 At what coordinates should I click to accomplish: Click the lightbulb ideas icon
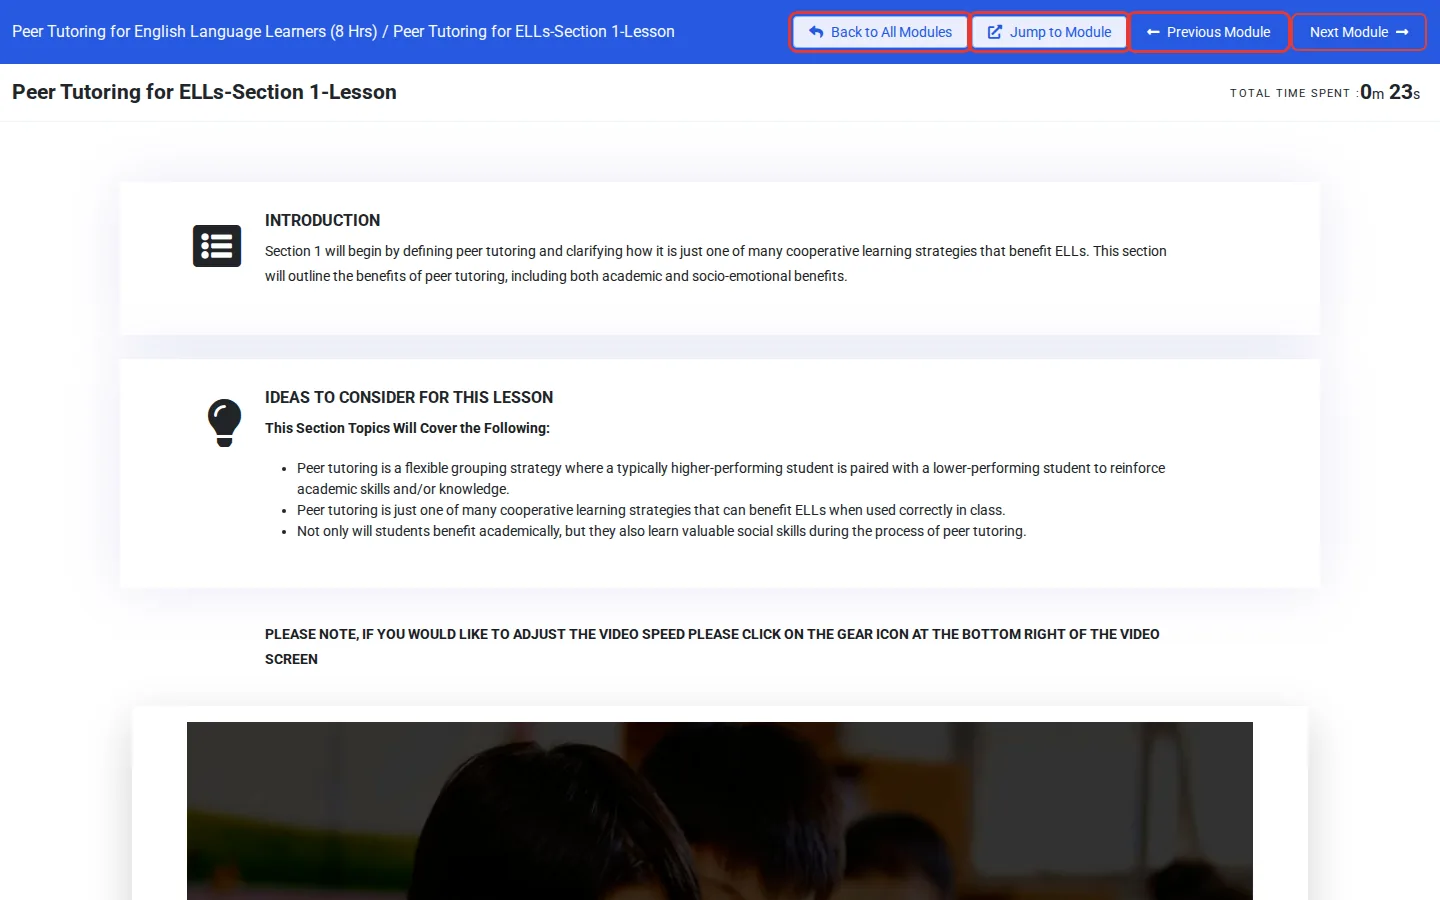224,422
